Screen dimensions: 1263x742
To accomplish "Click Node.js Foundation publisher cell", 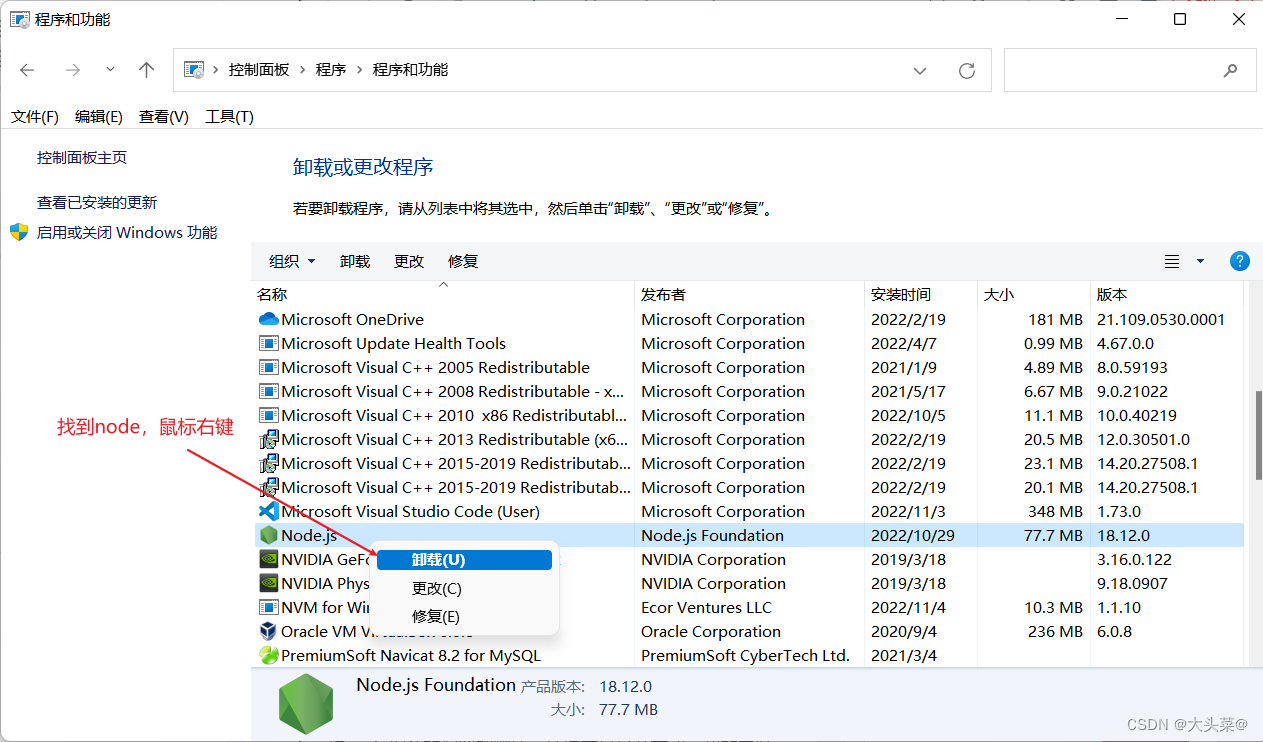I will tap(712, 536).
